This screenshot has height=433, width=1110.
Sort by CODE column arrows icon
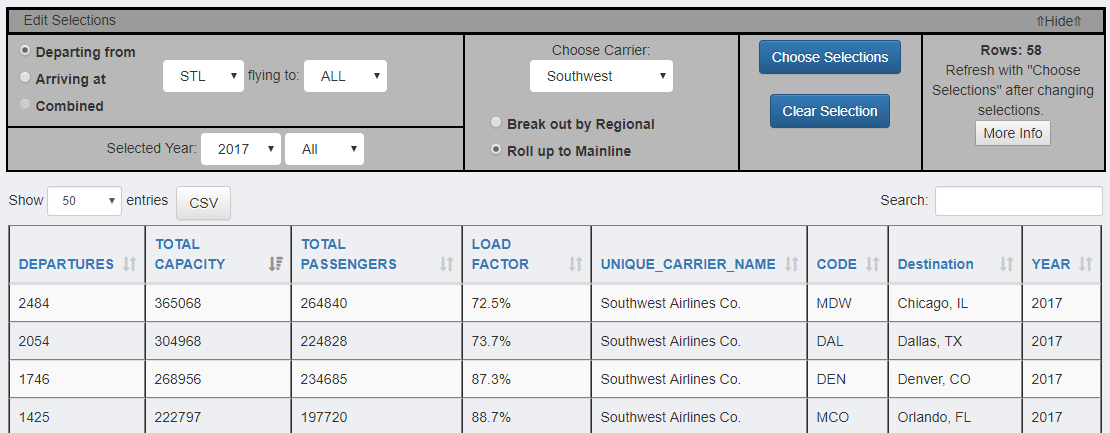(872, 264)
